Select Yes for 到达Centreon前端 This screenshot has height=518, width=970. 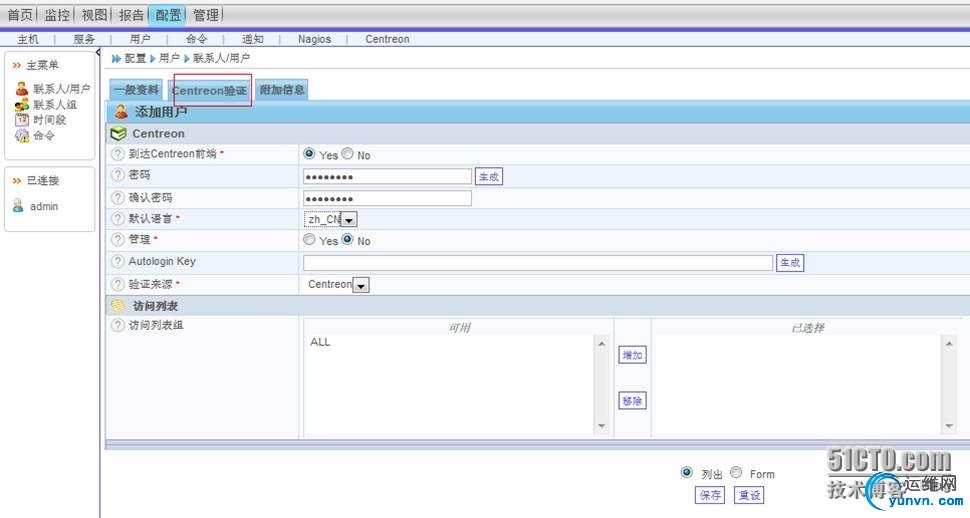(x=309, y=153)
